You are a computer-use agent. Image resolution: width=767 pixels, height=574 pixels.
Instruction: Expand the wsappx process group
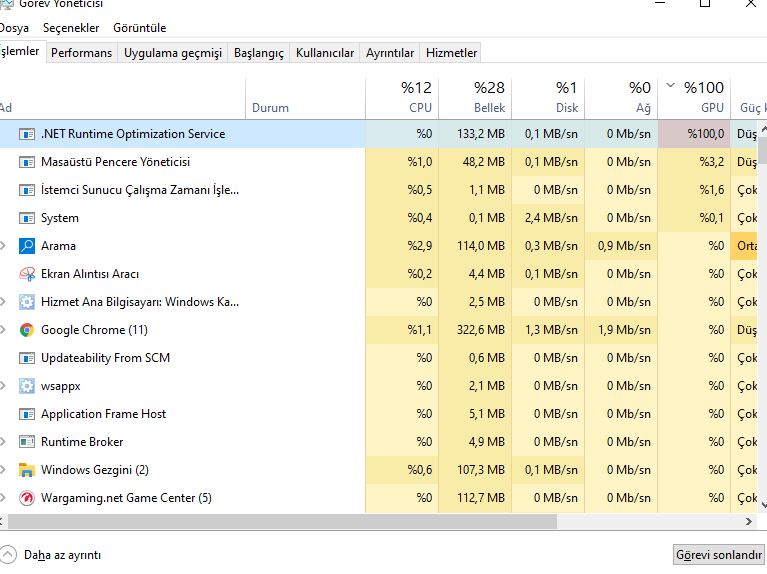(x=3, y=386)
